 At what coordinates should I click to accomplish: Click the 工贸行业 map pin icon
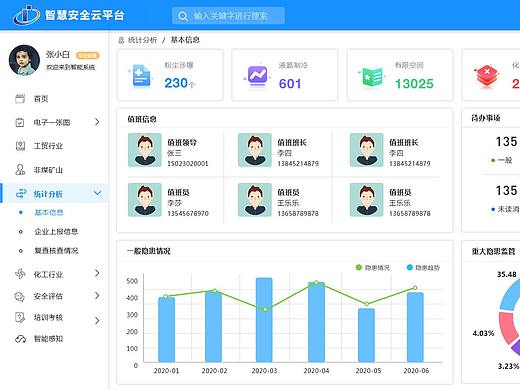(20, 146)
